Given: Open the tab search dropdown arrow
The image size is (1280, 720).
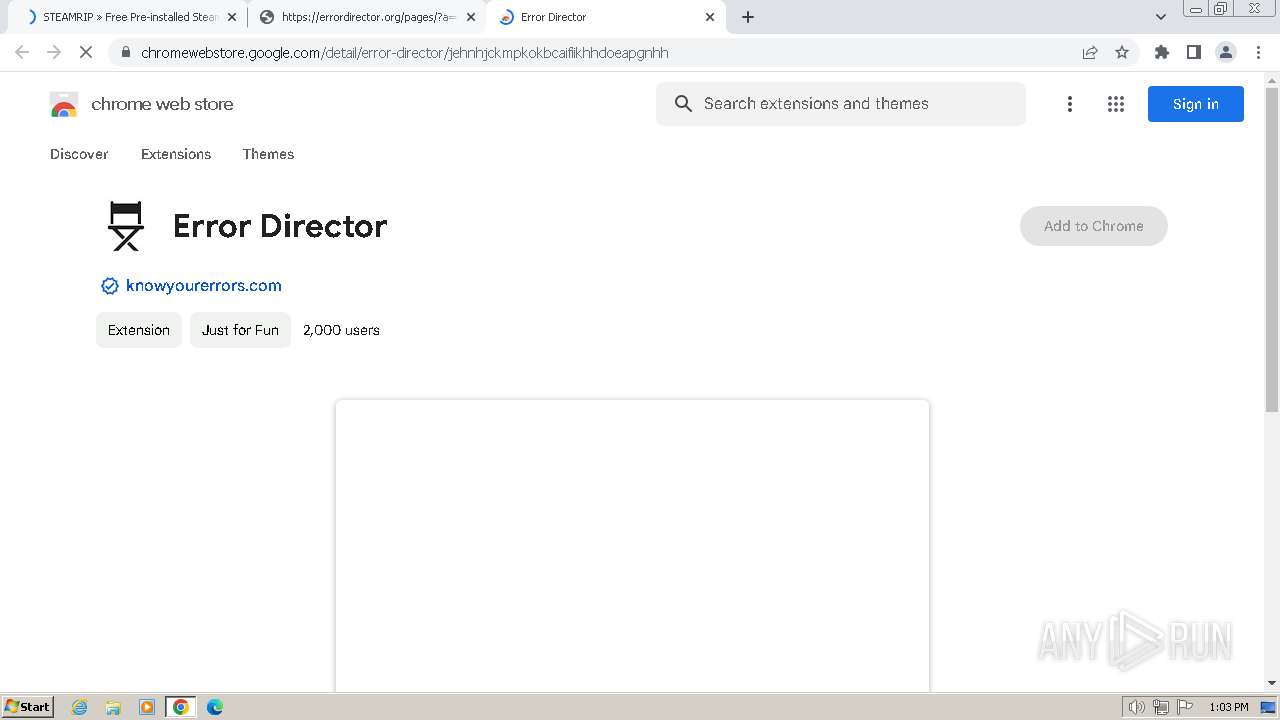Looking at the screenshot, I should click(x=1161, y=17).
